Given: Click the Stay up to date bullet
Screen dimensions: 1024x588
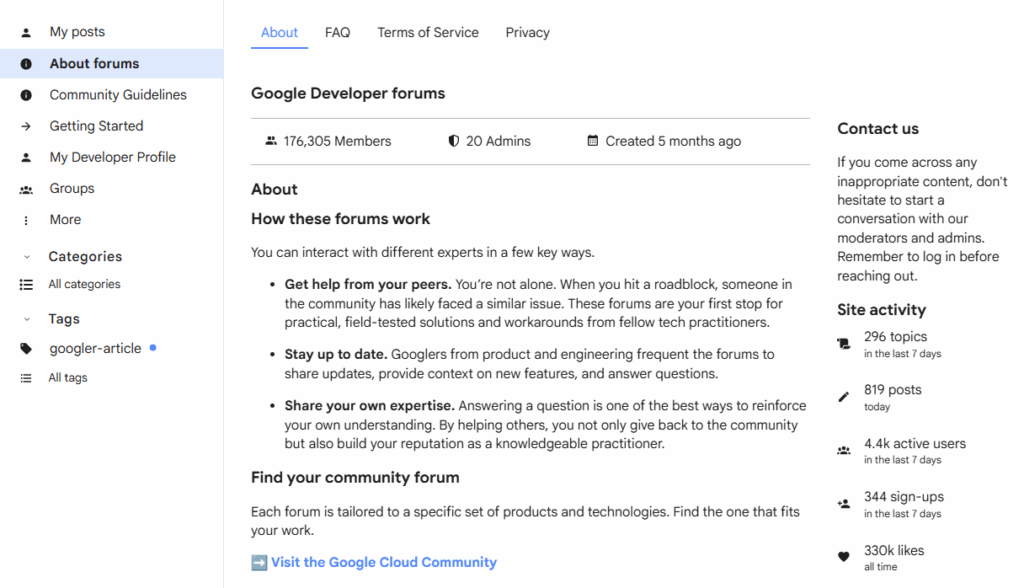Looking at the screenshot, I should point(529,364).
